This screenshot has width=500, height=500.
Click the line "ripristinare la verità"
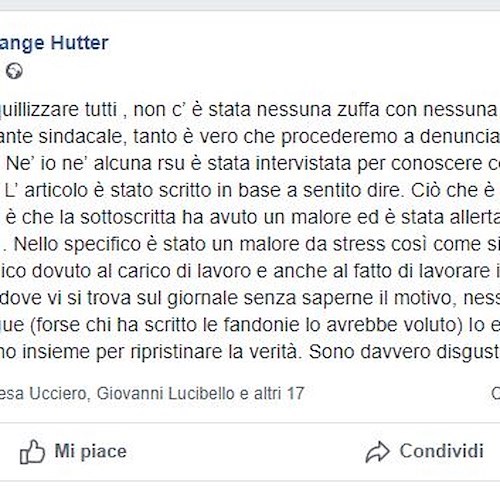coord(250,352)
